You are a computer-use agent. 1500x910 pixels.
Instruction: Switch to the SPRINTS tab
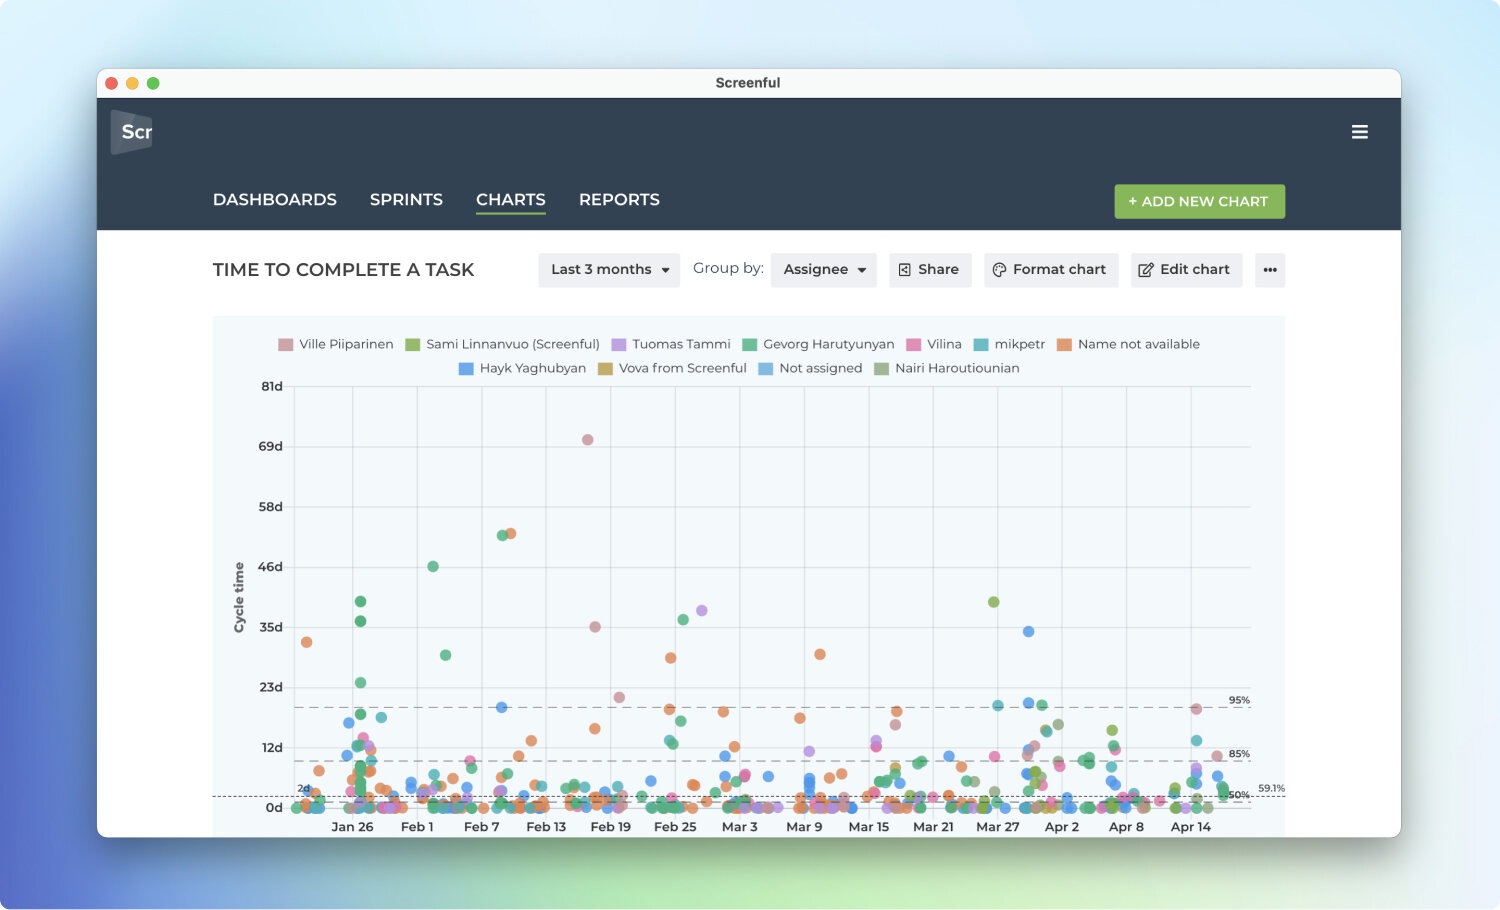[x=406, y=199]
